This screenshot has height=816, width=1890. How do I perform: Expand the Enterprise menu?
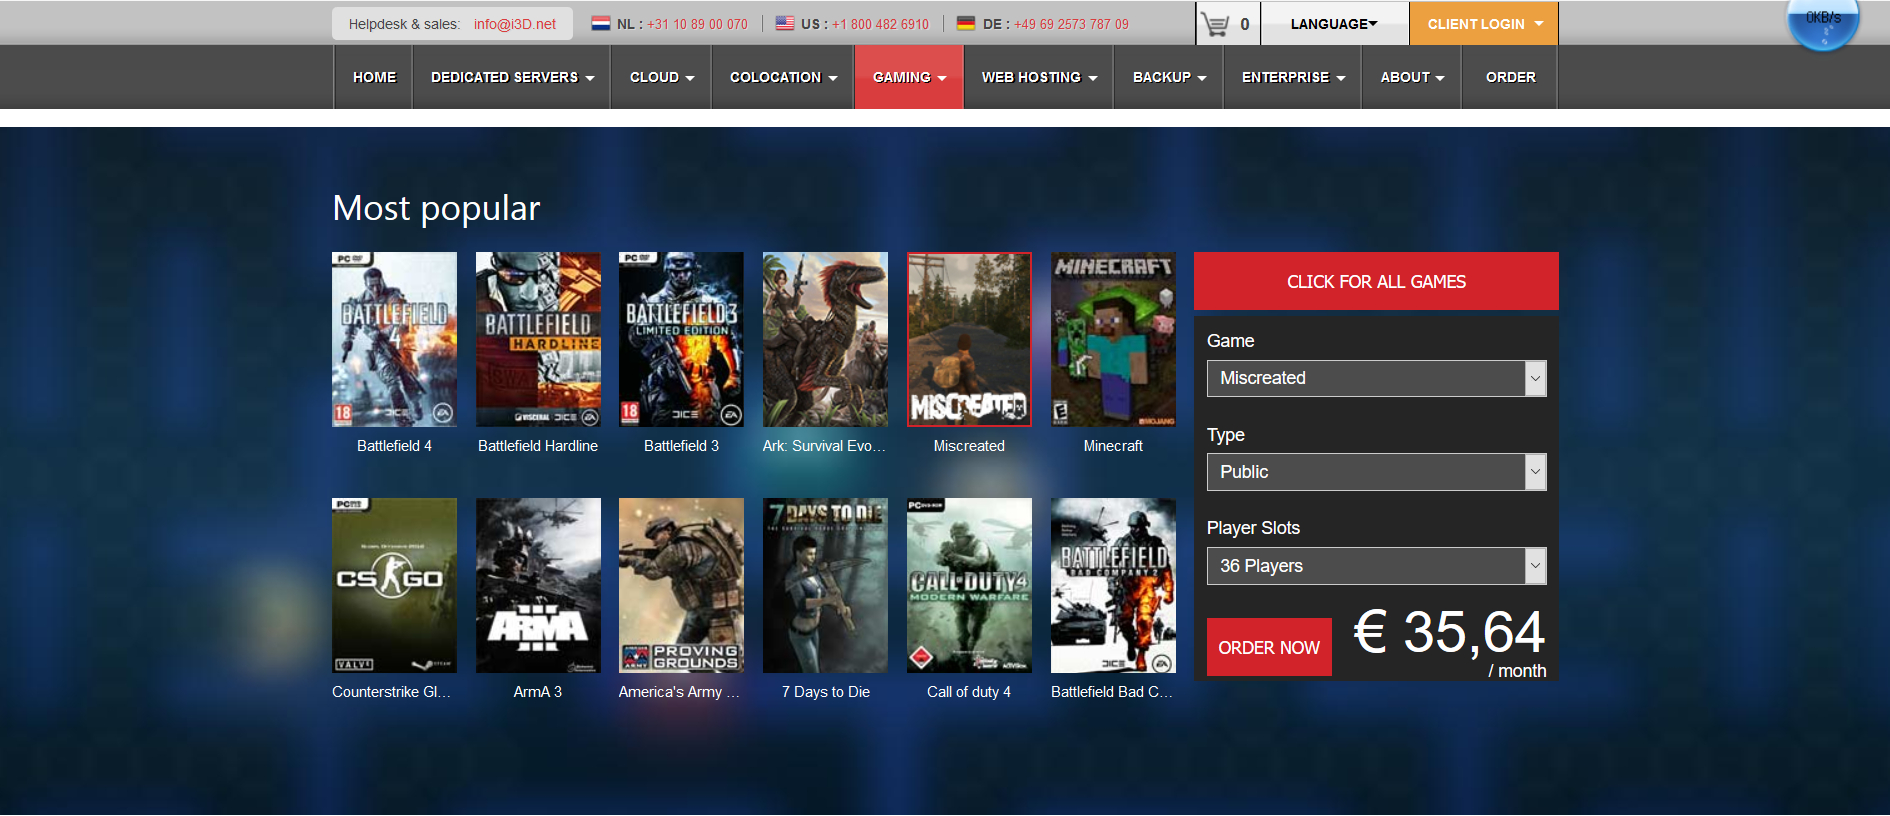coord(1293,77)
